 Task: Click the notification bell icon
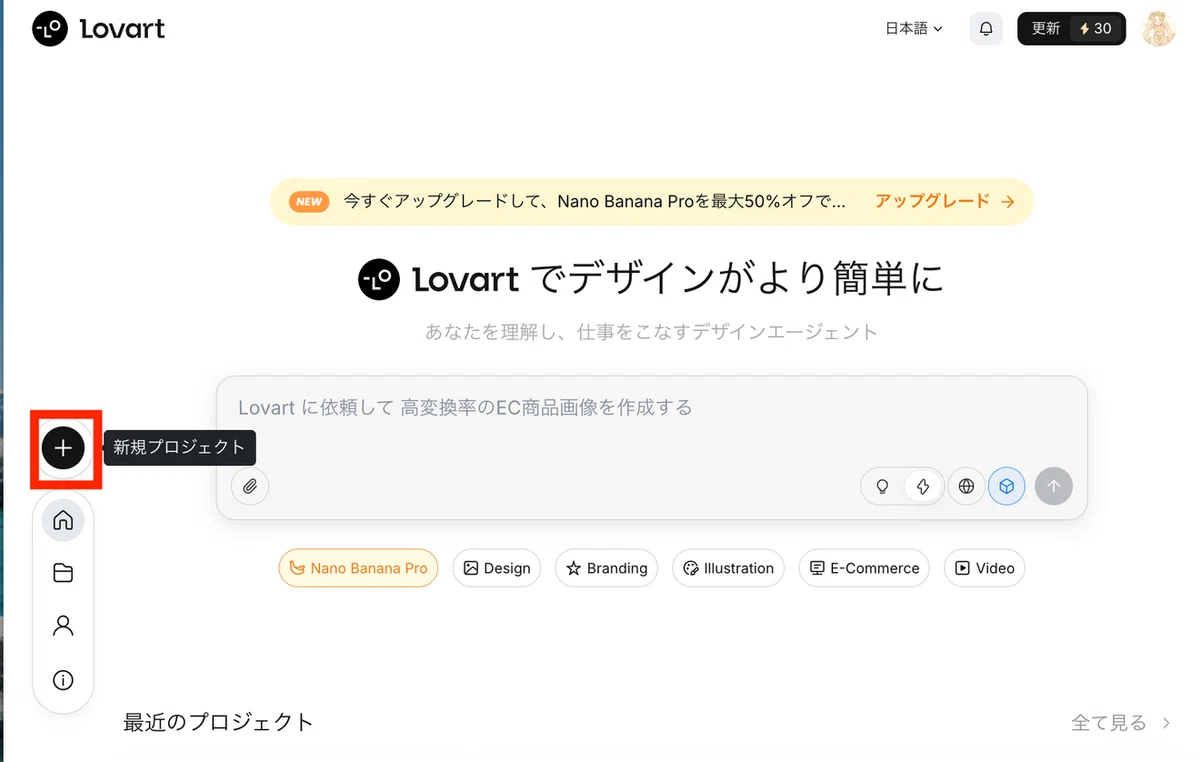(986, 29)
